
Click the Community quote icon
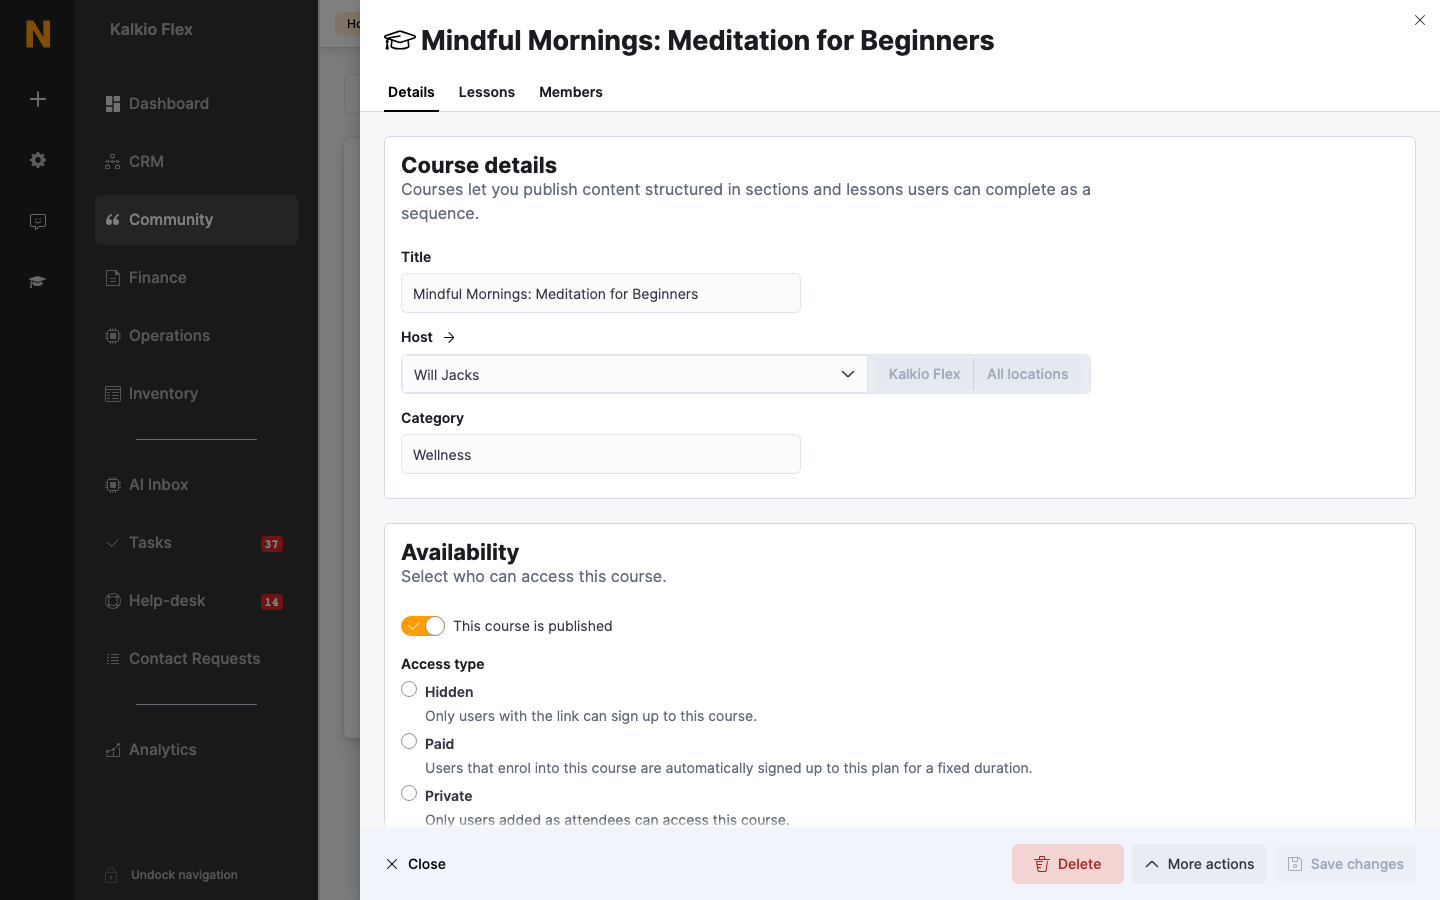click(113, 220)
